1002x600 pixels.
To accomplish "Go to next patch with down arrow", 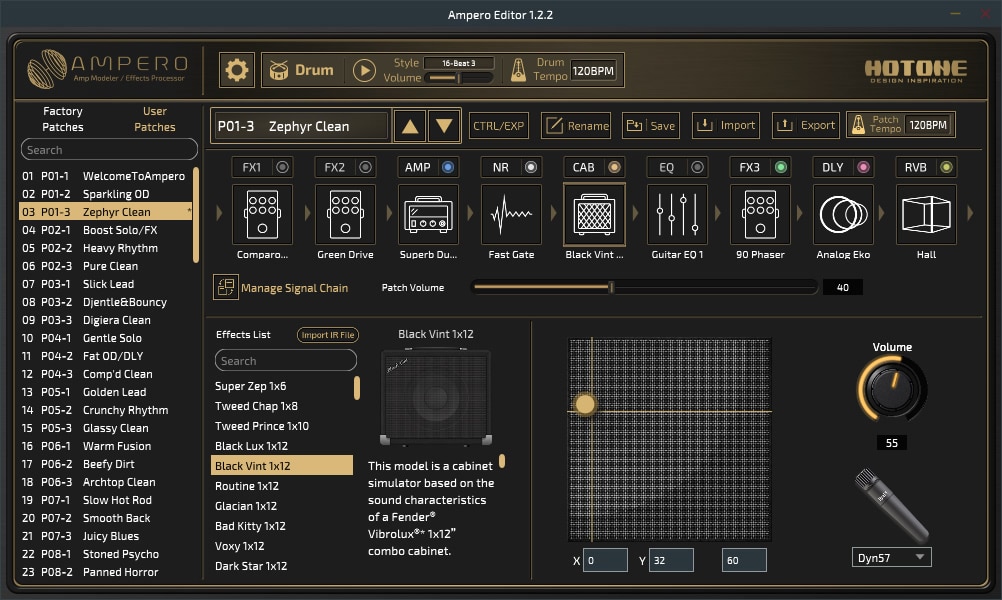I will click(x=444, y=126).
